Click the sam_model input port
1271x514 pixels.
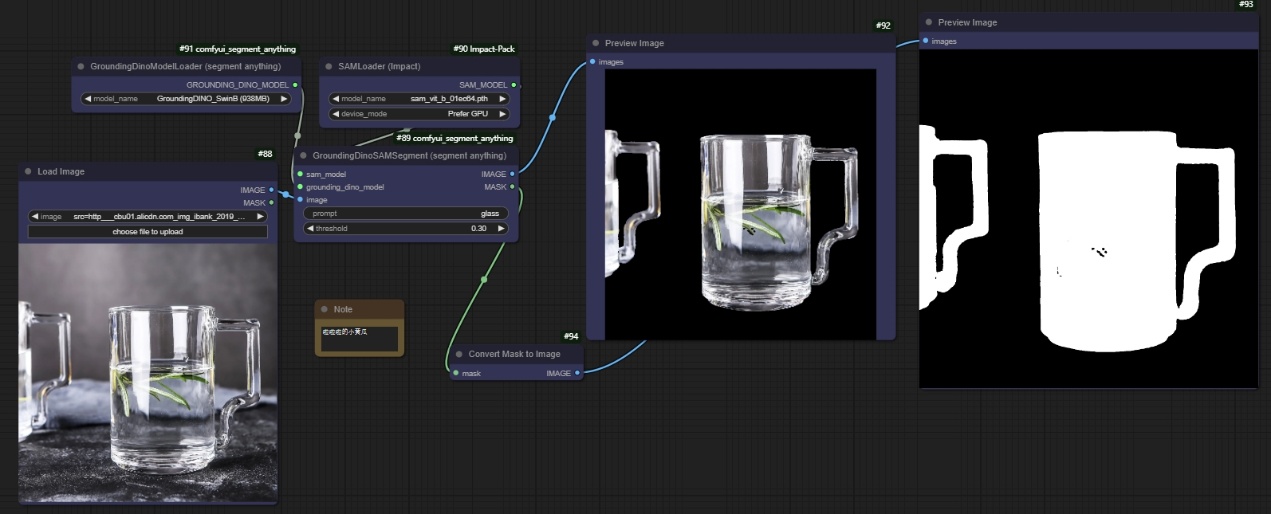click(300, 174)
